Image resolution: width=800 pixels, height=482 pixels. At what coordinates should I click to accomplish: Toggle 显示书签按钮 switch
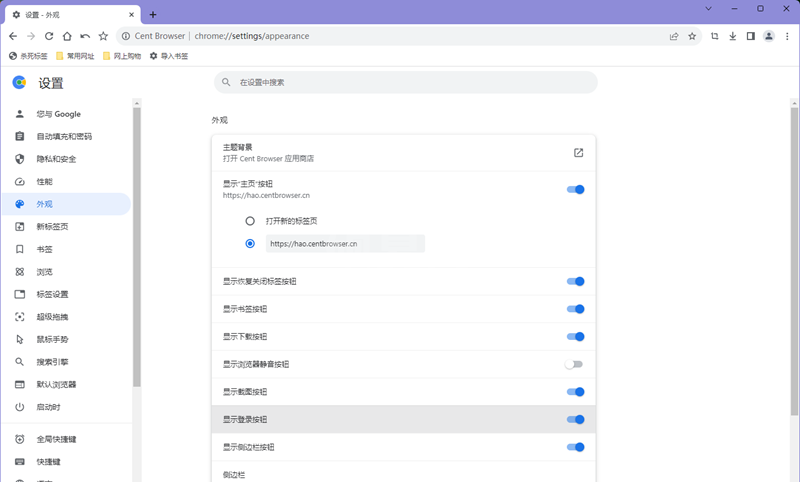click(x=575, y=309)
